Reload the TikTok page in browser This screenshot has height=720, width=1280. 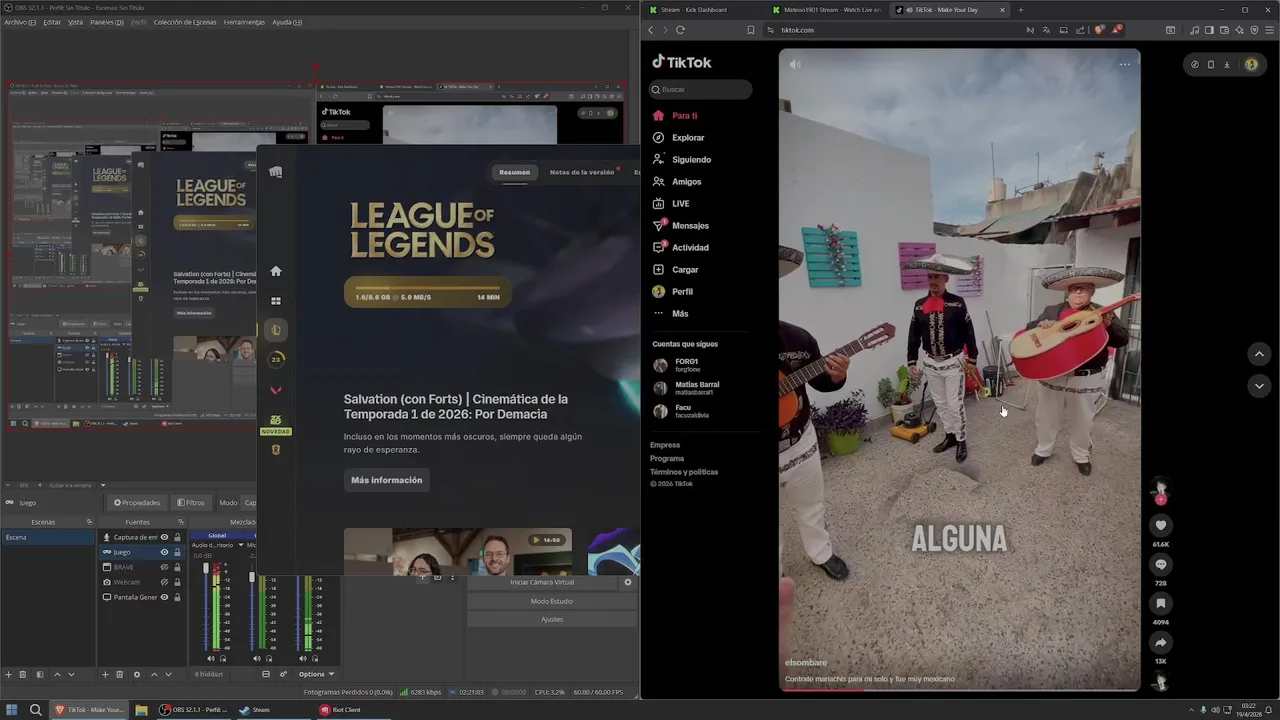point(680,30)
